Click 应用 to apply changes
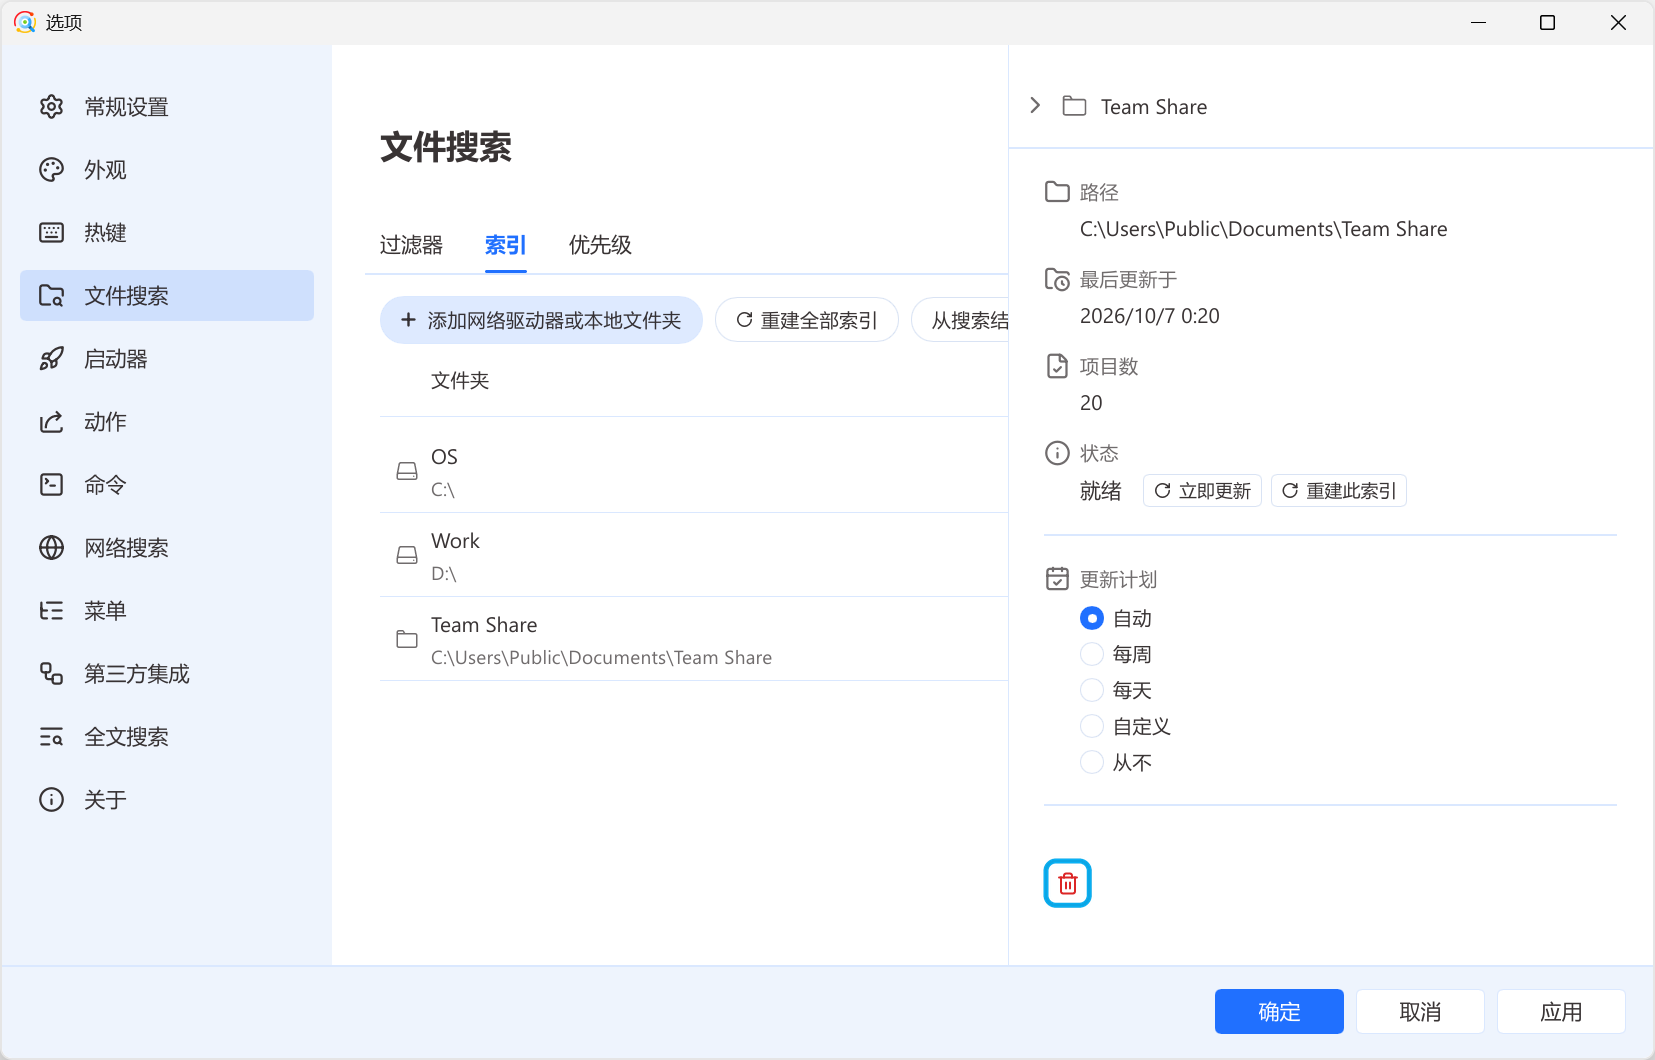Image resolution: width=1655 pixels, height=1060 pixels. (x=1561, y=1012)
